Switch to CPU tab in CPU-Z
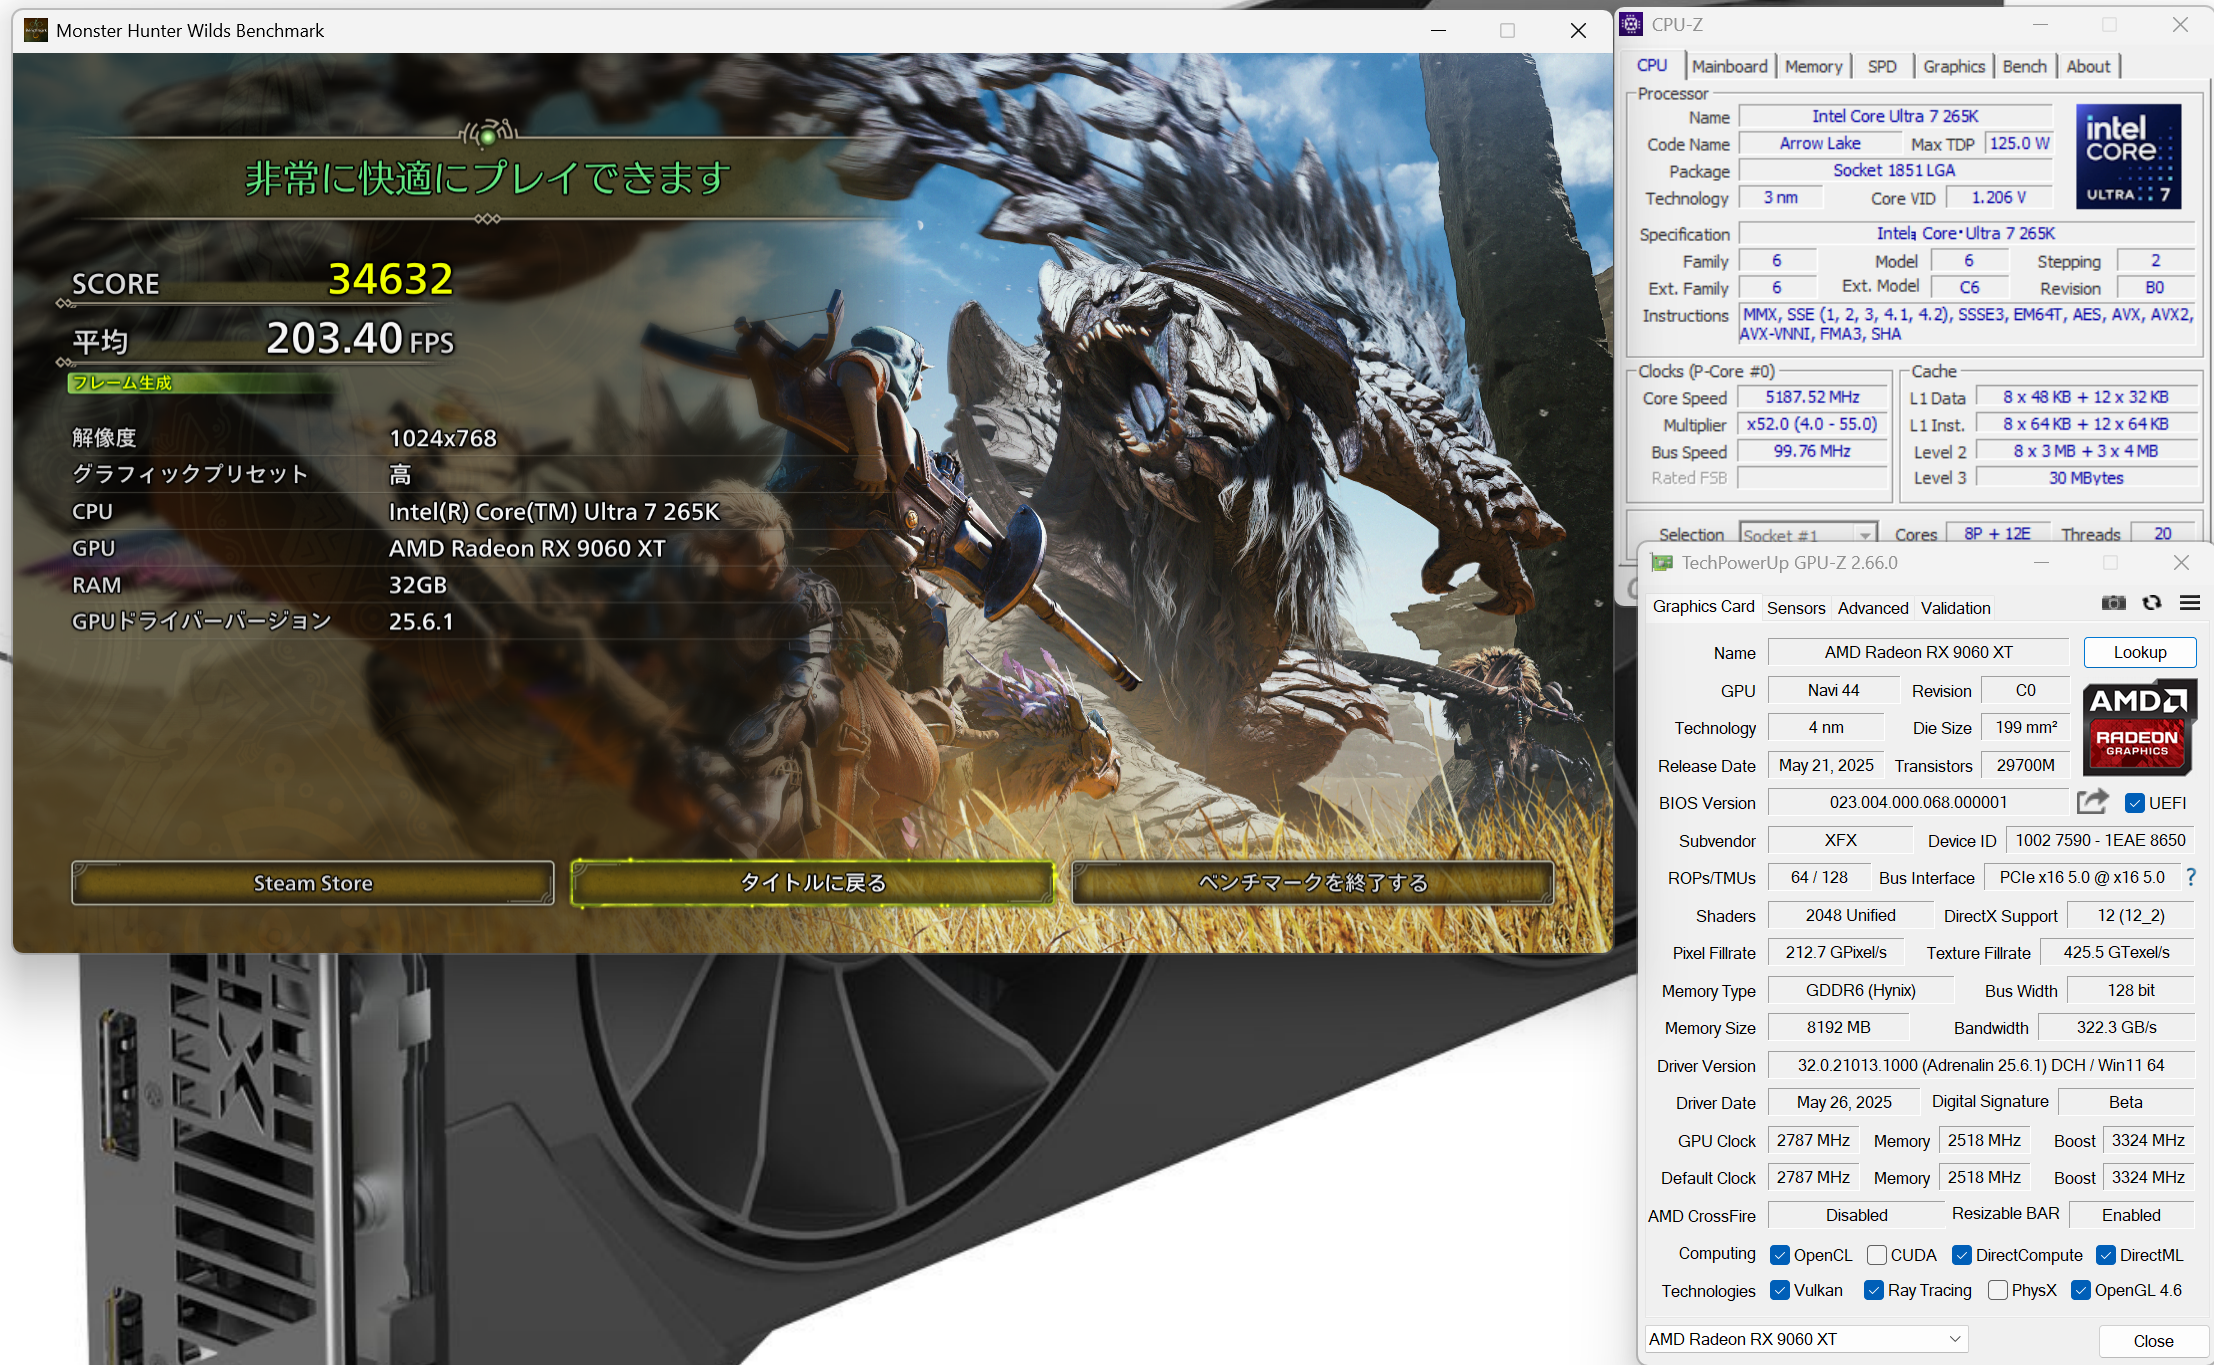The width and height of the screenshot is (2214, 1365). [x=1652, y=66]
